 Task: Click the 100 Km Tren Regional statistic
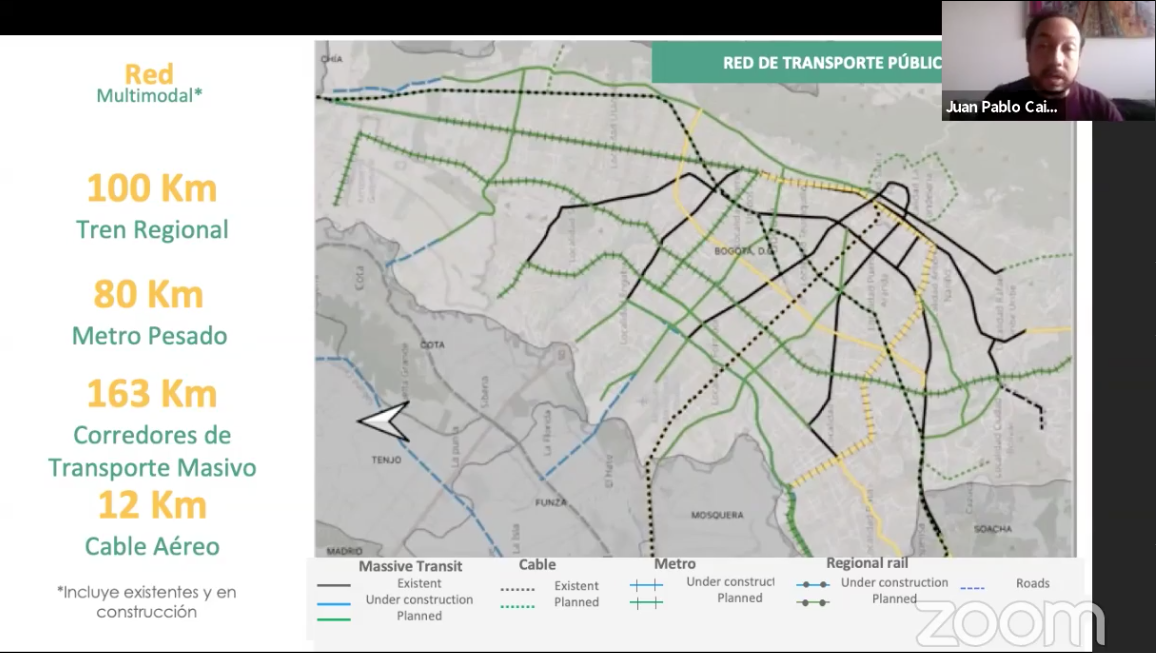click(152, 207)
